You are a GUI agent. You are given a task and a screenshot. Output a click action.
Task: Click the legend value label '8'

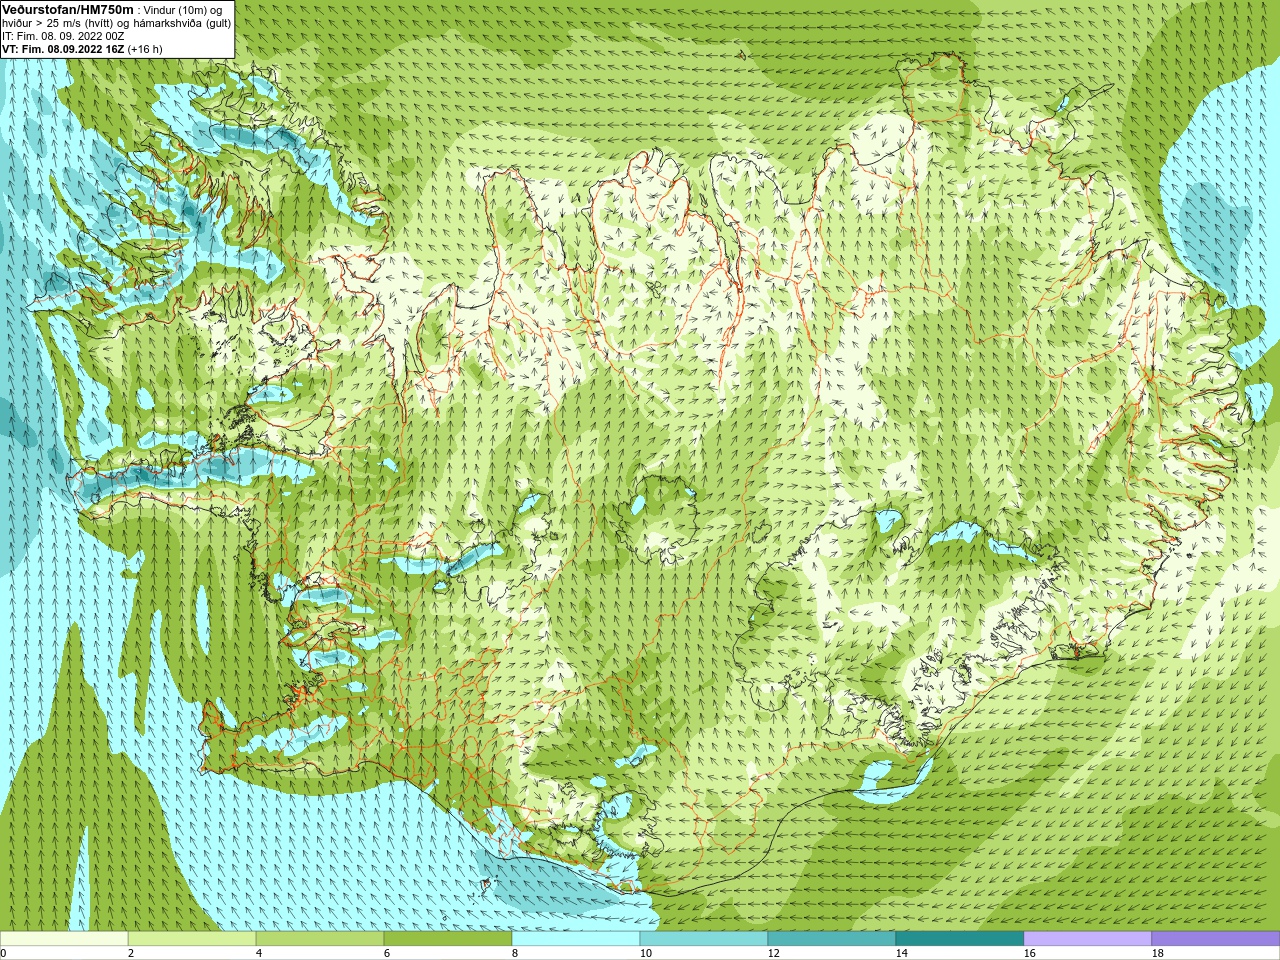(x=515, y=953)
